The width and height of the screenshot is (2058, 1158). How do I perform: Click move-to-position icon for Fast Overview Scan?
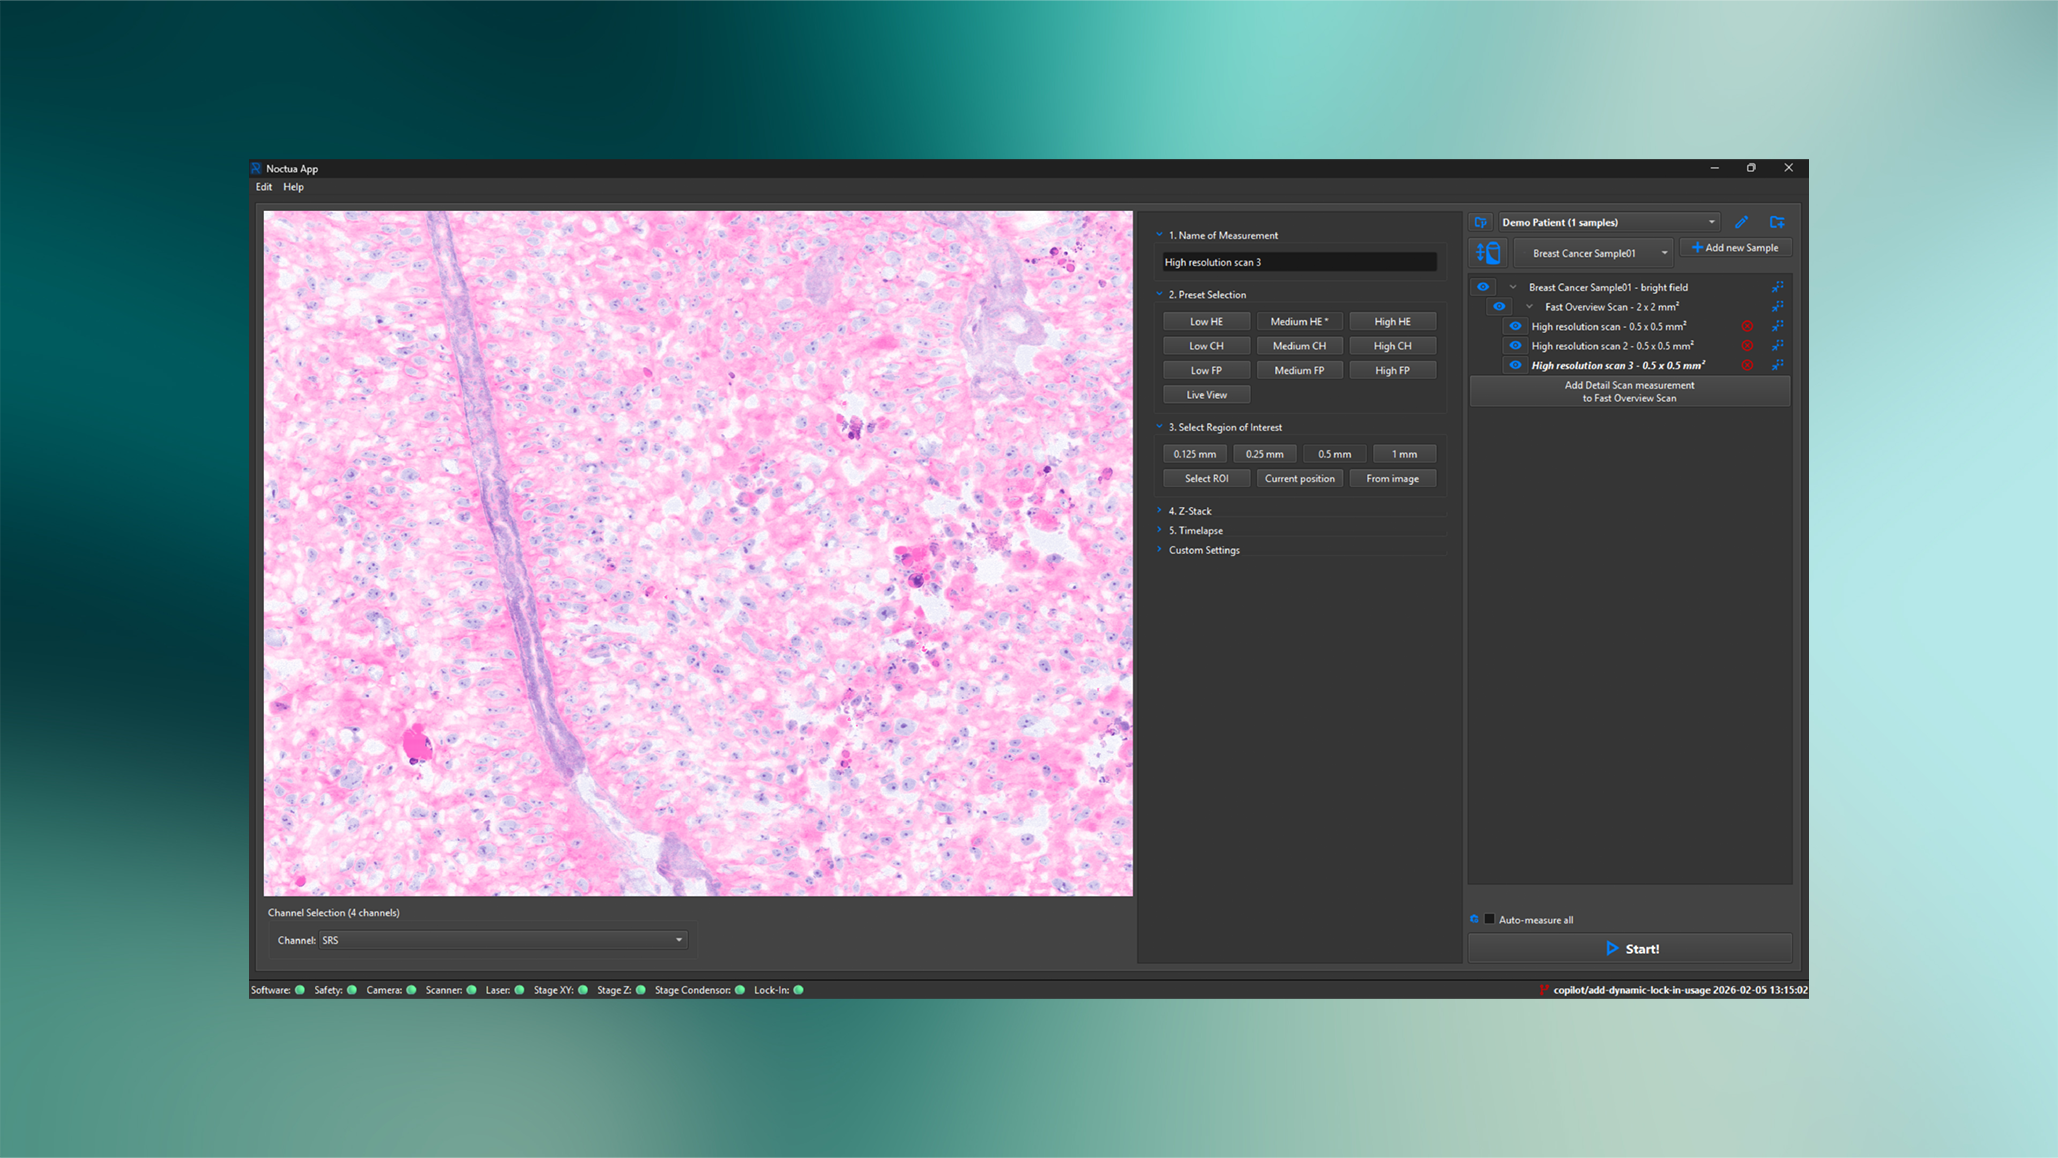(1777, 307)
